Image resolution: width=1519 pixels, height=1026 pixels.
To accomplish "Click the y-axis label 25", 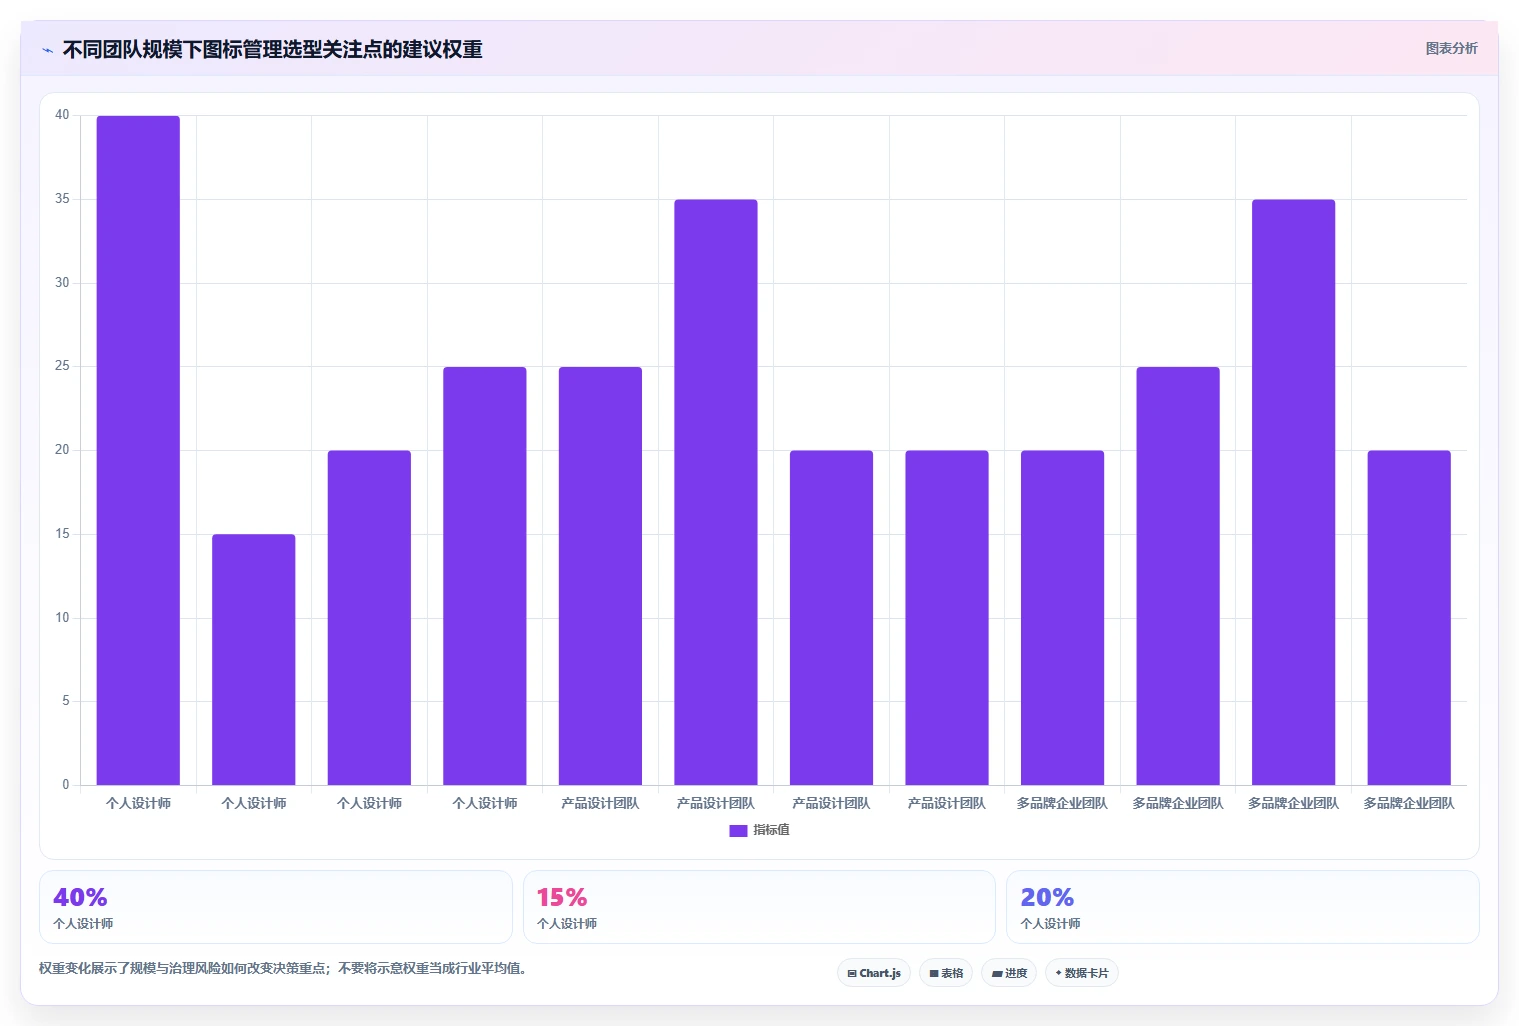I will pos(62,366).
